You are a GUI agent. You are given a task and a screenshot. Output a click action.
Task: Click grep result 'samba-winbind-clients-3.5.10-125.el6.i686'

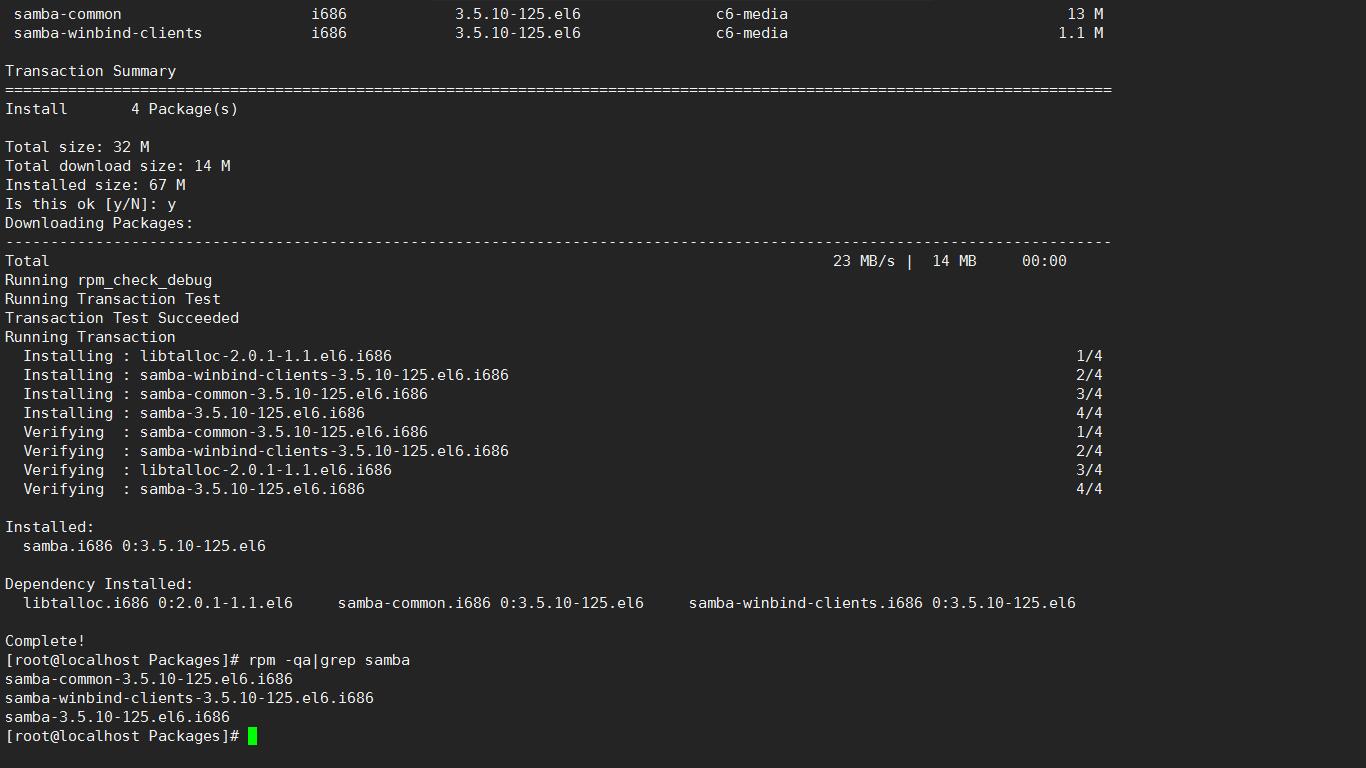point(189,698)
